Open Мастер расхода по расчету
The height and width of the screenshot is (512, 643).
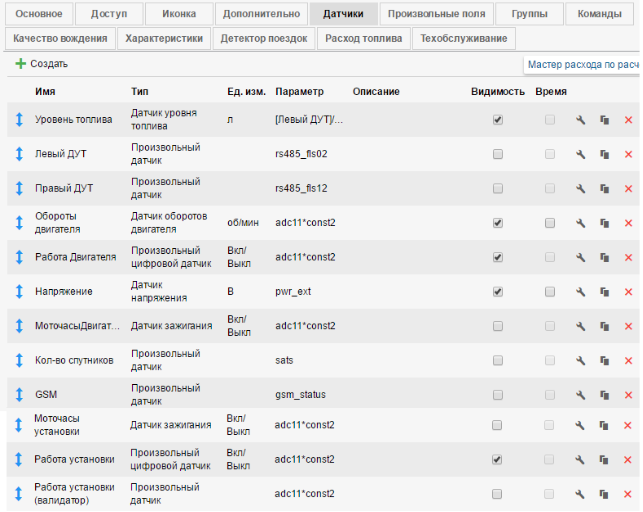point(582,64)
